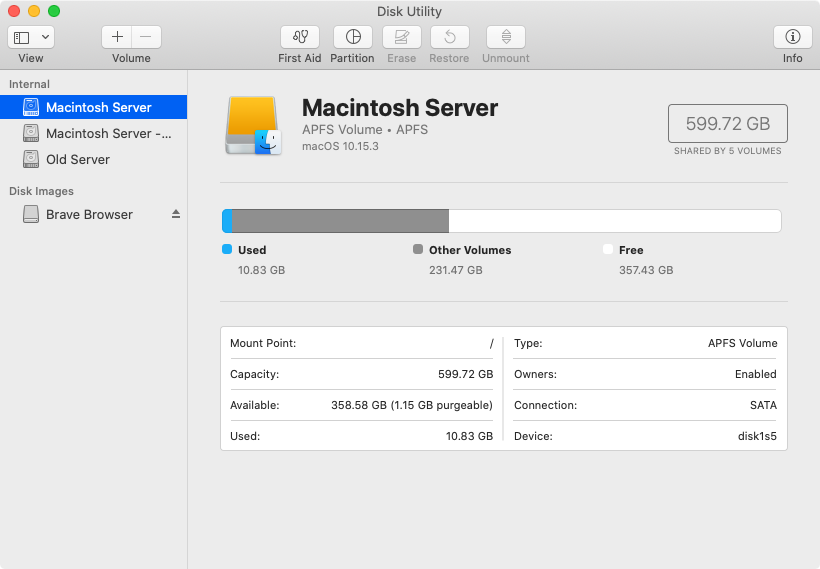Click the Unmount label text
Viewport: 820px width, 569px height.
pos(506,58)
